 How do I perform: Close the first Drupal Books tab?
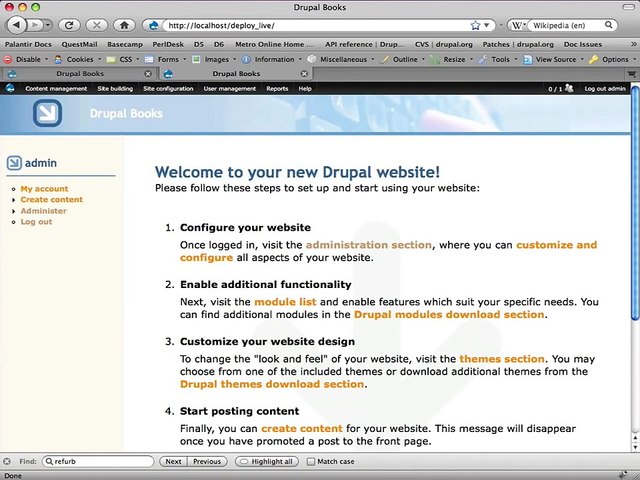point(148,73)
